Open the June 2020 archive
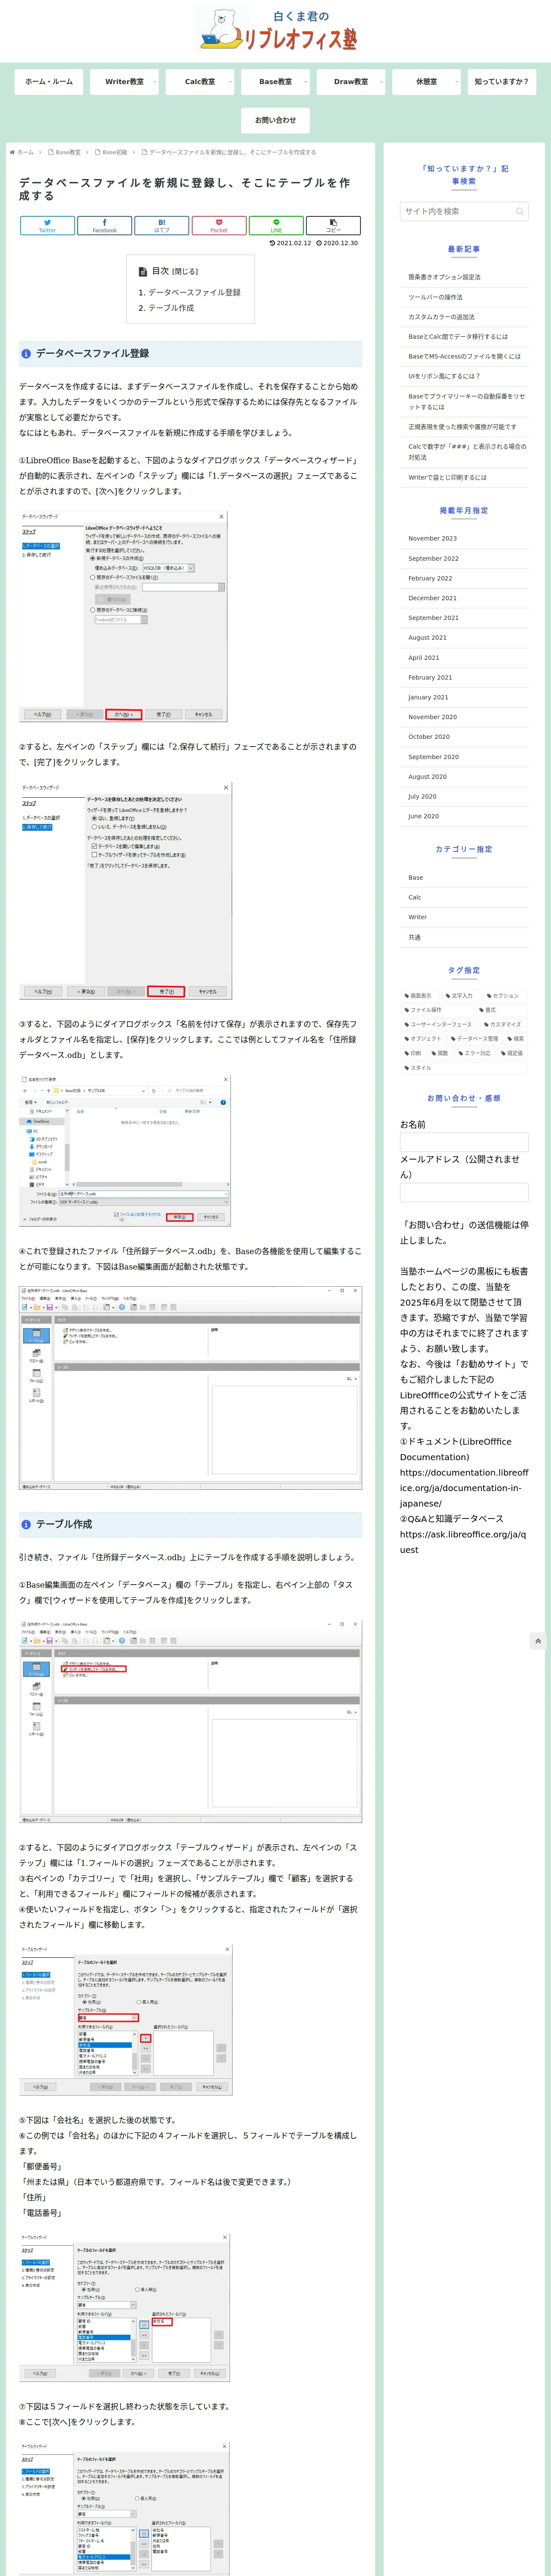Screen dimensions: 551x2576 (x=464, y=816)
